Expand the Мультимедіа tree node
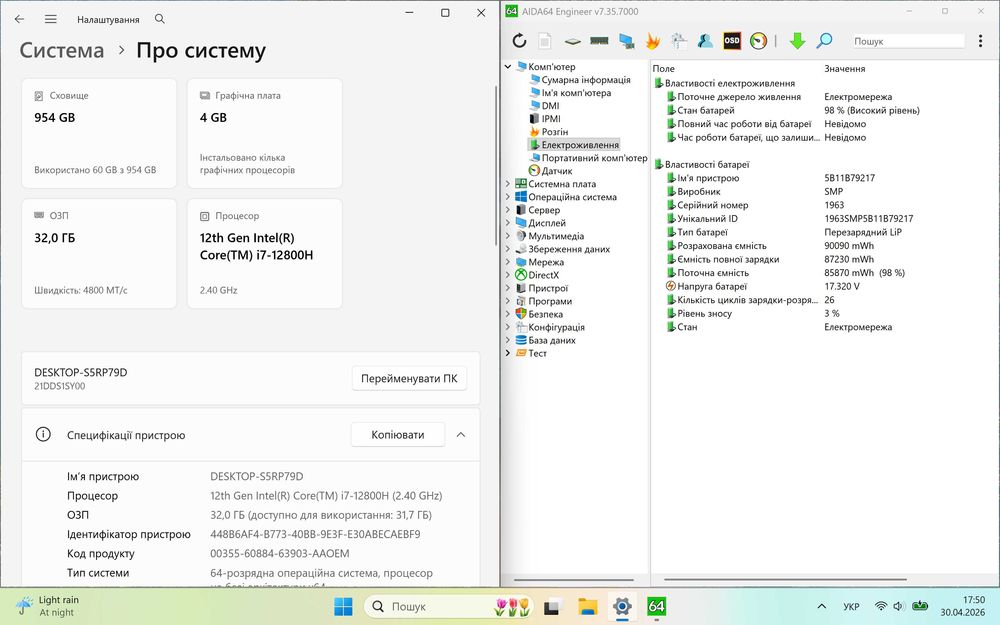The image size is (1000, 625). click(x=508, y=236)
